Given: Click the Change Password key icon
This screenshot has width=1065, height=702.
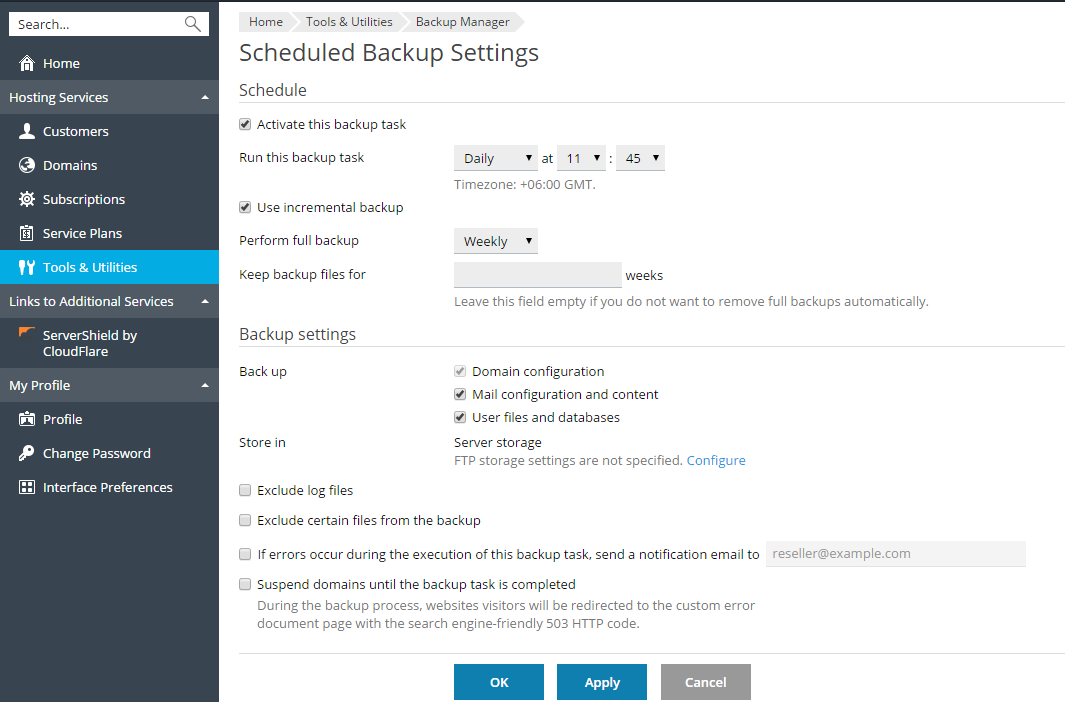Looking at the screenshot, I should tap(27, 454).
